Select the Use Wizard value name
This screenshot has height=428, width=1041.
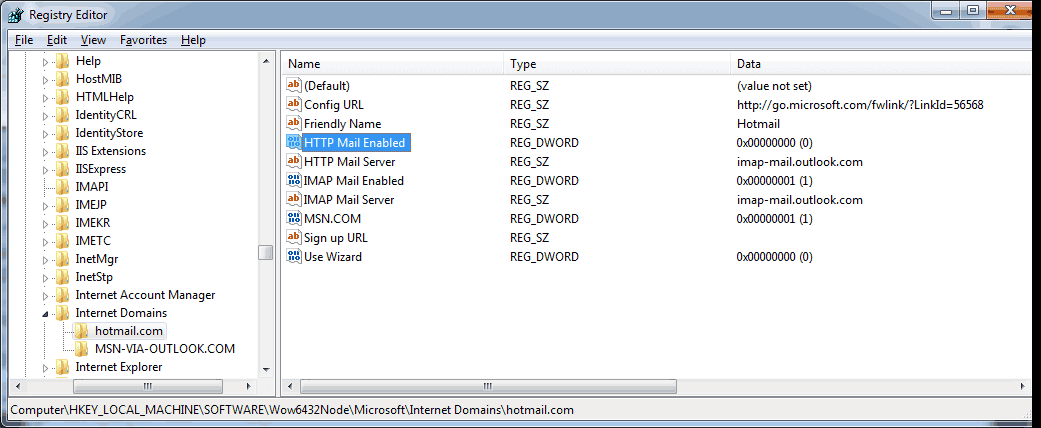tap(333, 256)
